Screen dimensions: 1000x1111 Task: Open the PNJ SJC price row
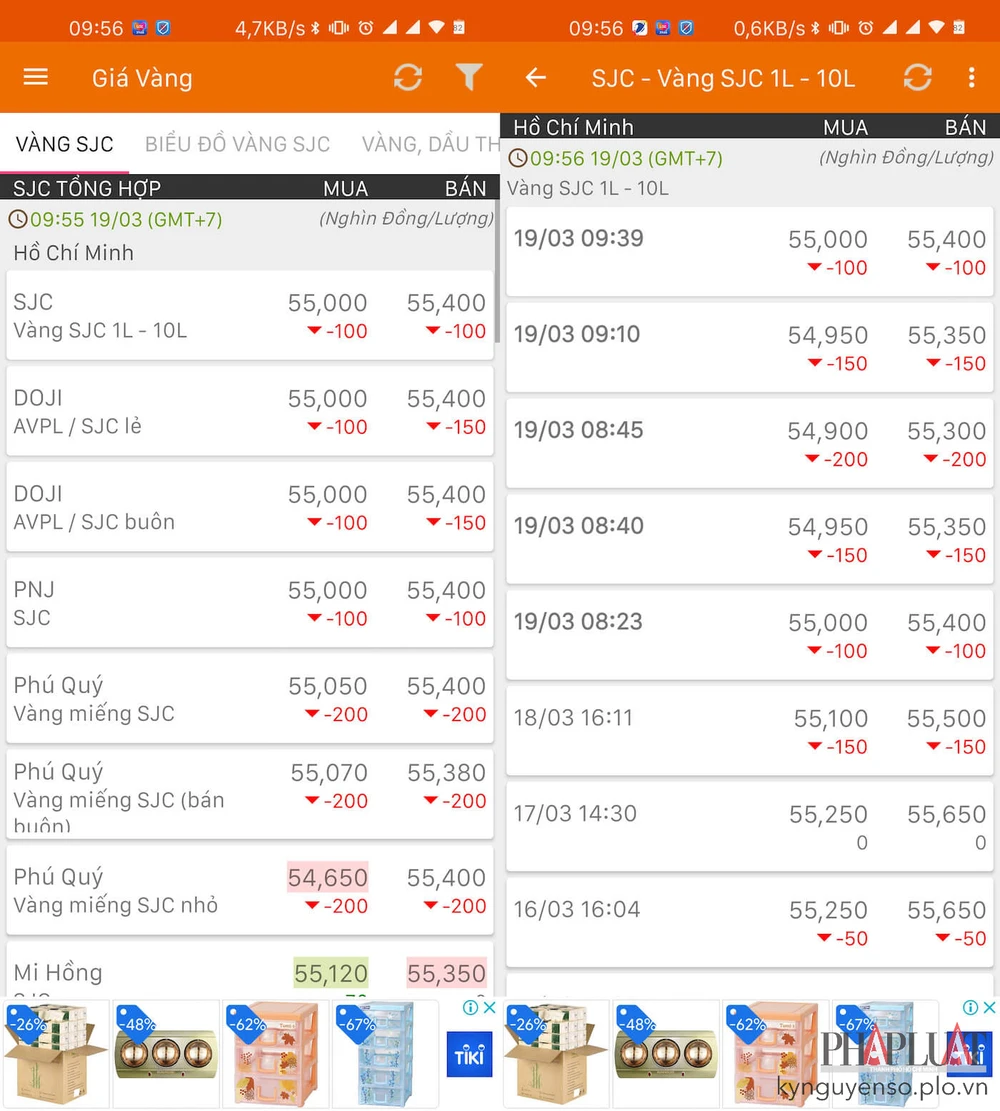pyautogui.click(x=250, y=603)
